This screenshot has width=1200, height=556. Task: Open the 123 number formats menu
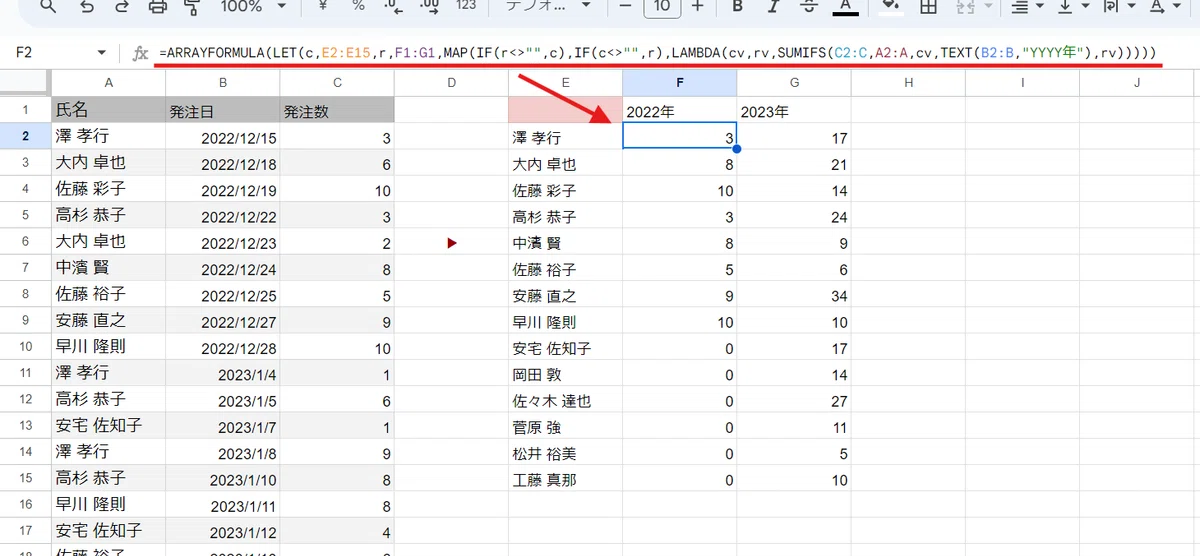click(x=465, y=7)
